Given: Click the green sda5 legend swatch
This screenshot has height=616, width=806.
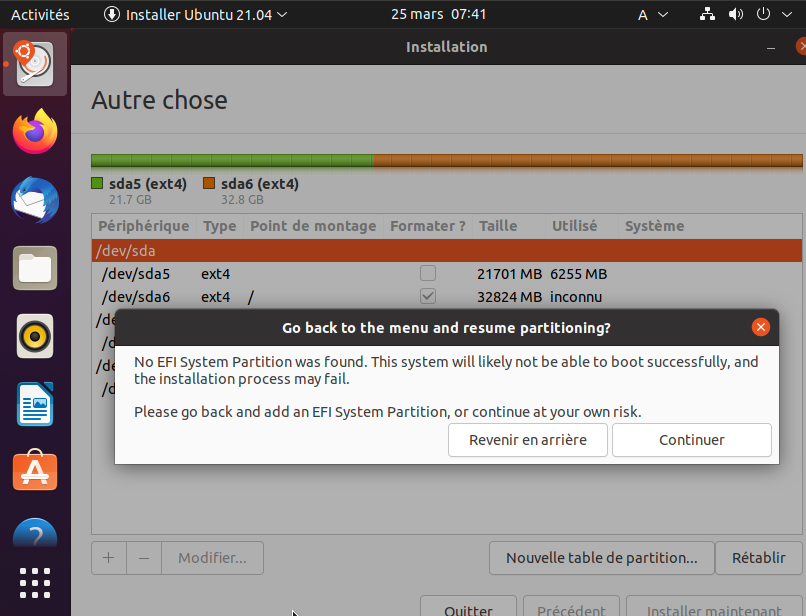Looking at the screenshot, I should point(97,183).
